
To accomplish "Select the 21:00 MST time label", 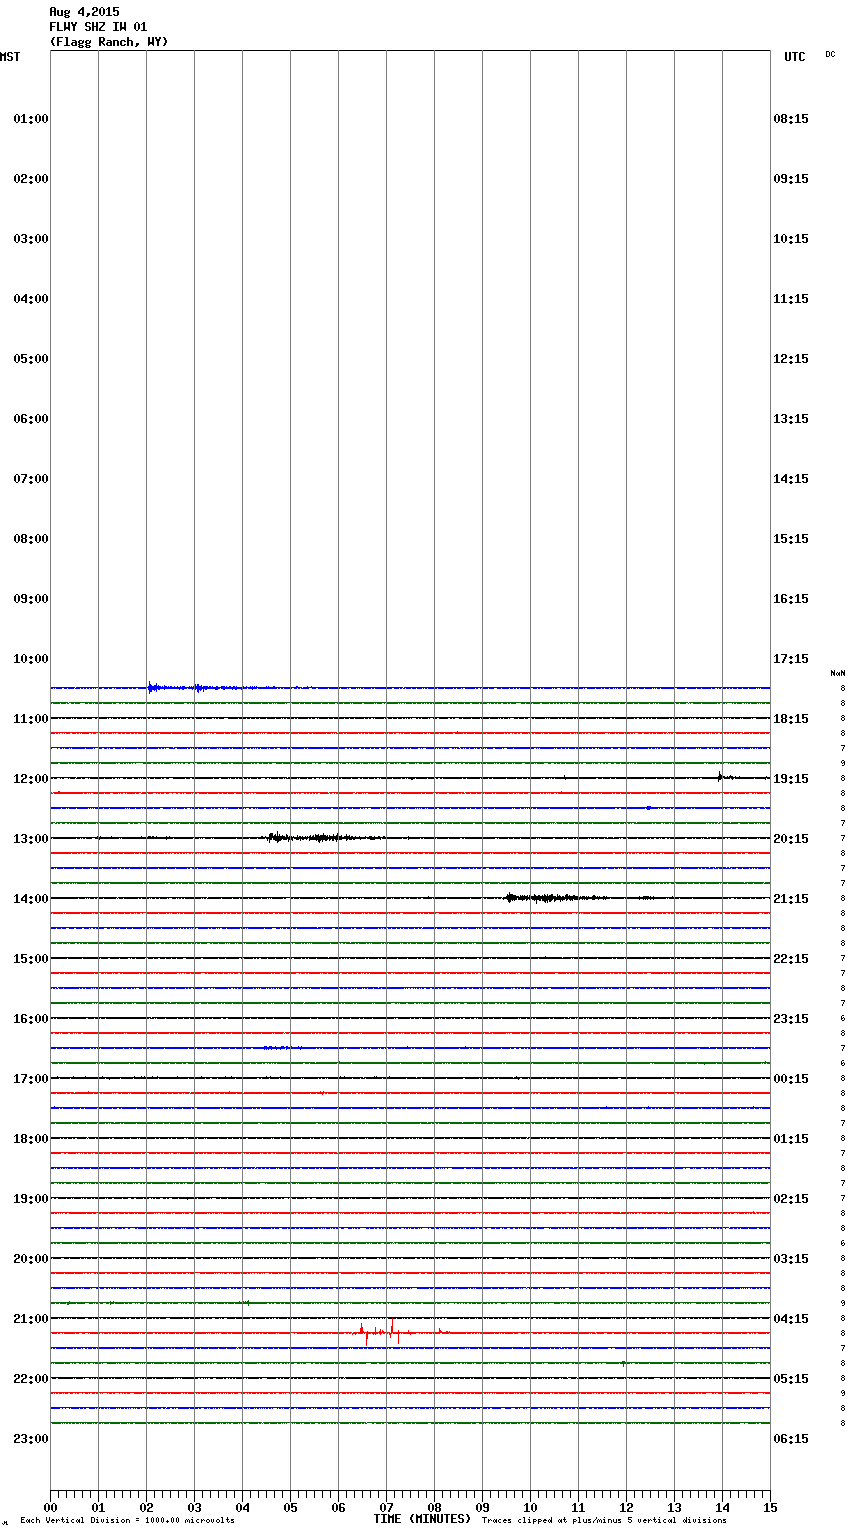I will [31, 1319].
